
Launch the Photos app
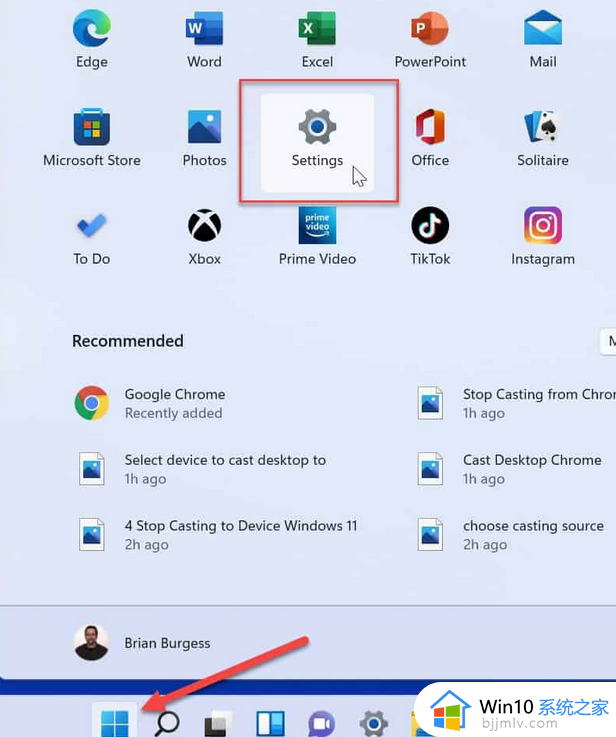coord(204,139)
